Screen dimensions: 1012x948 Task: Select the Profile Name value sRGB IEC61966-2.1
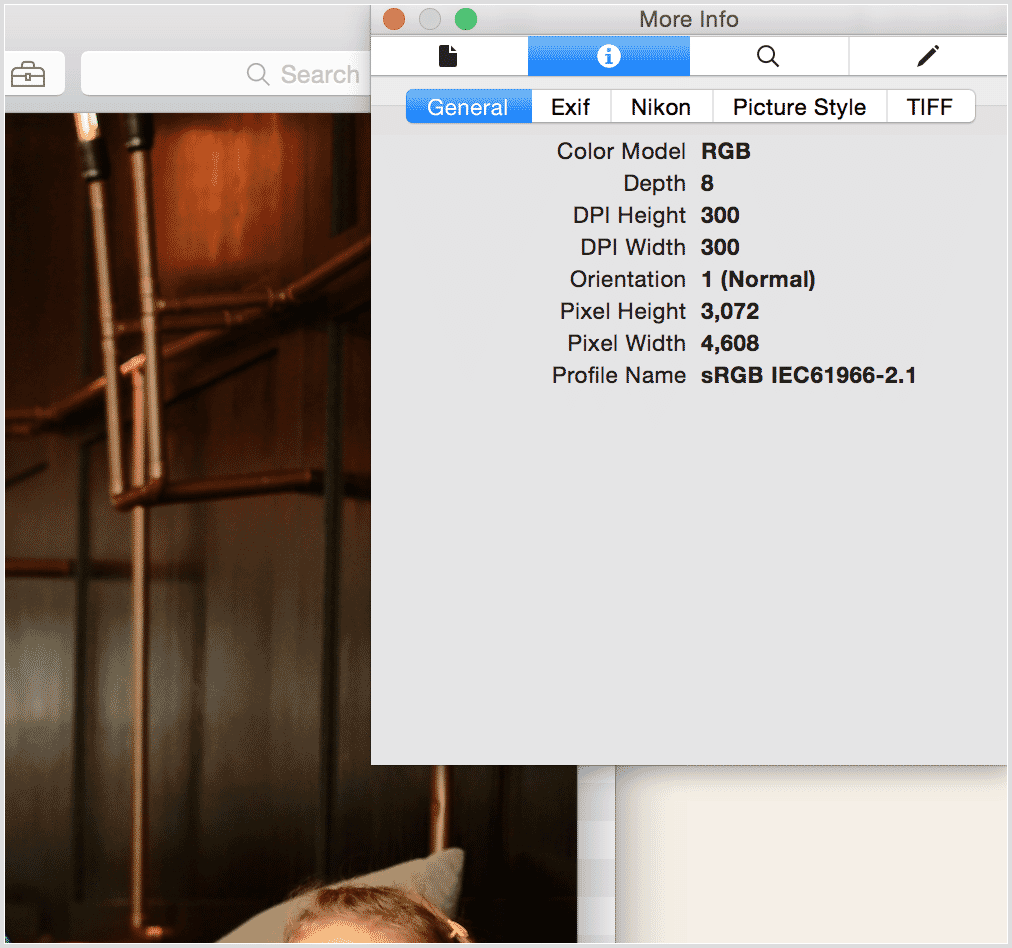(809, 376)
